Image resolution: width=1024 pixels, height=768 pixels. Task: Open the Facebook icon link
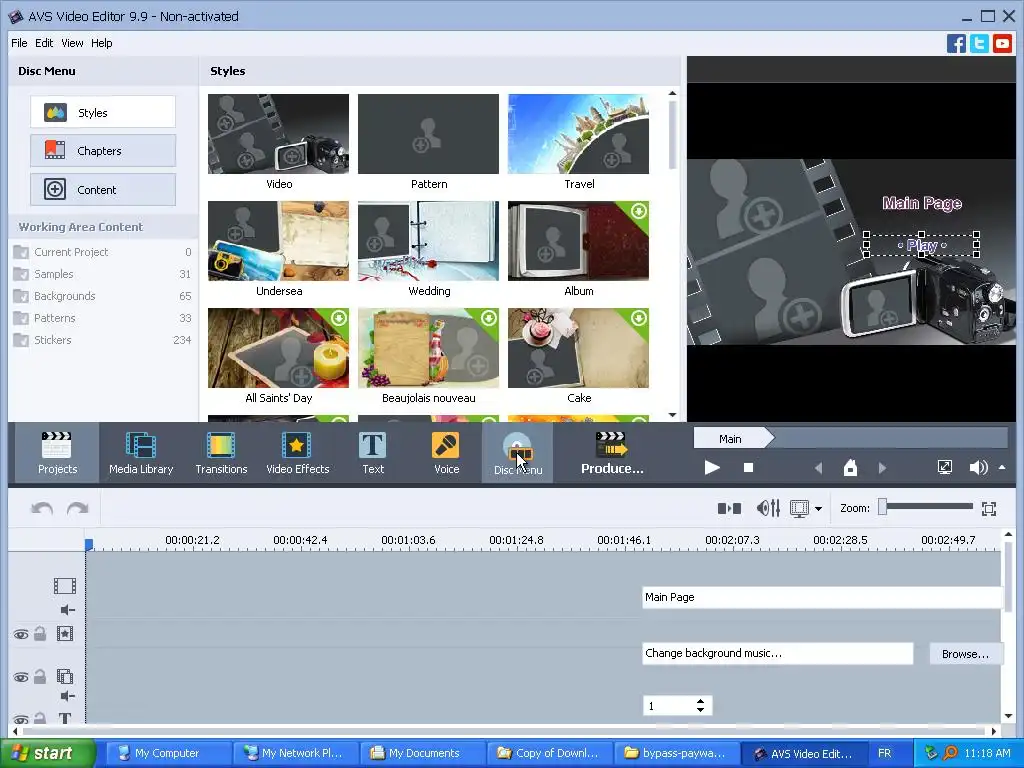point(956,44)
